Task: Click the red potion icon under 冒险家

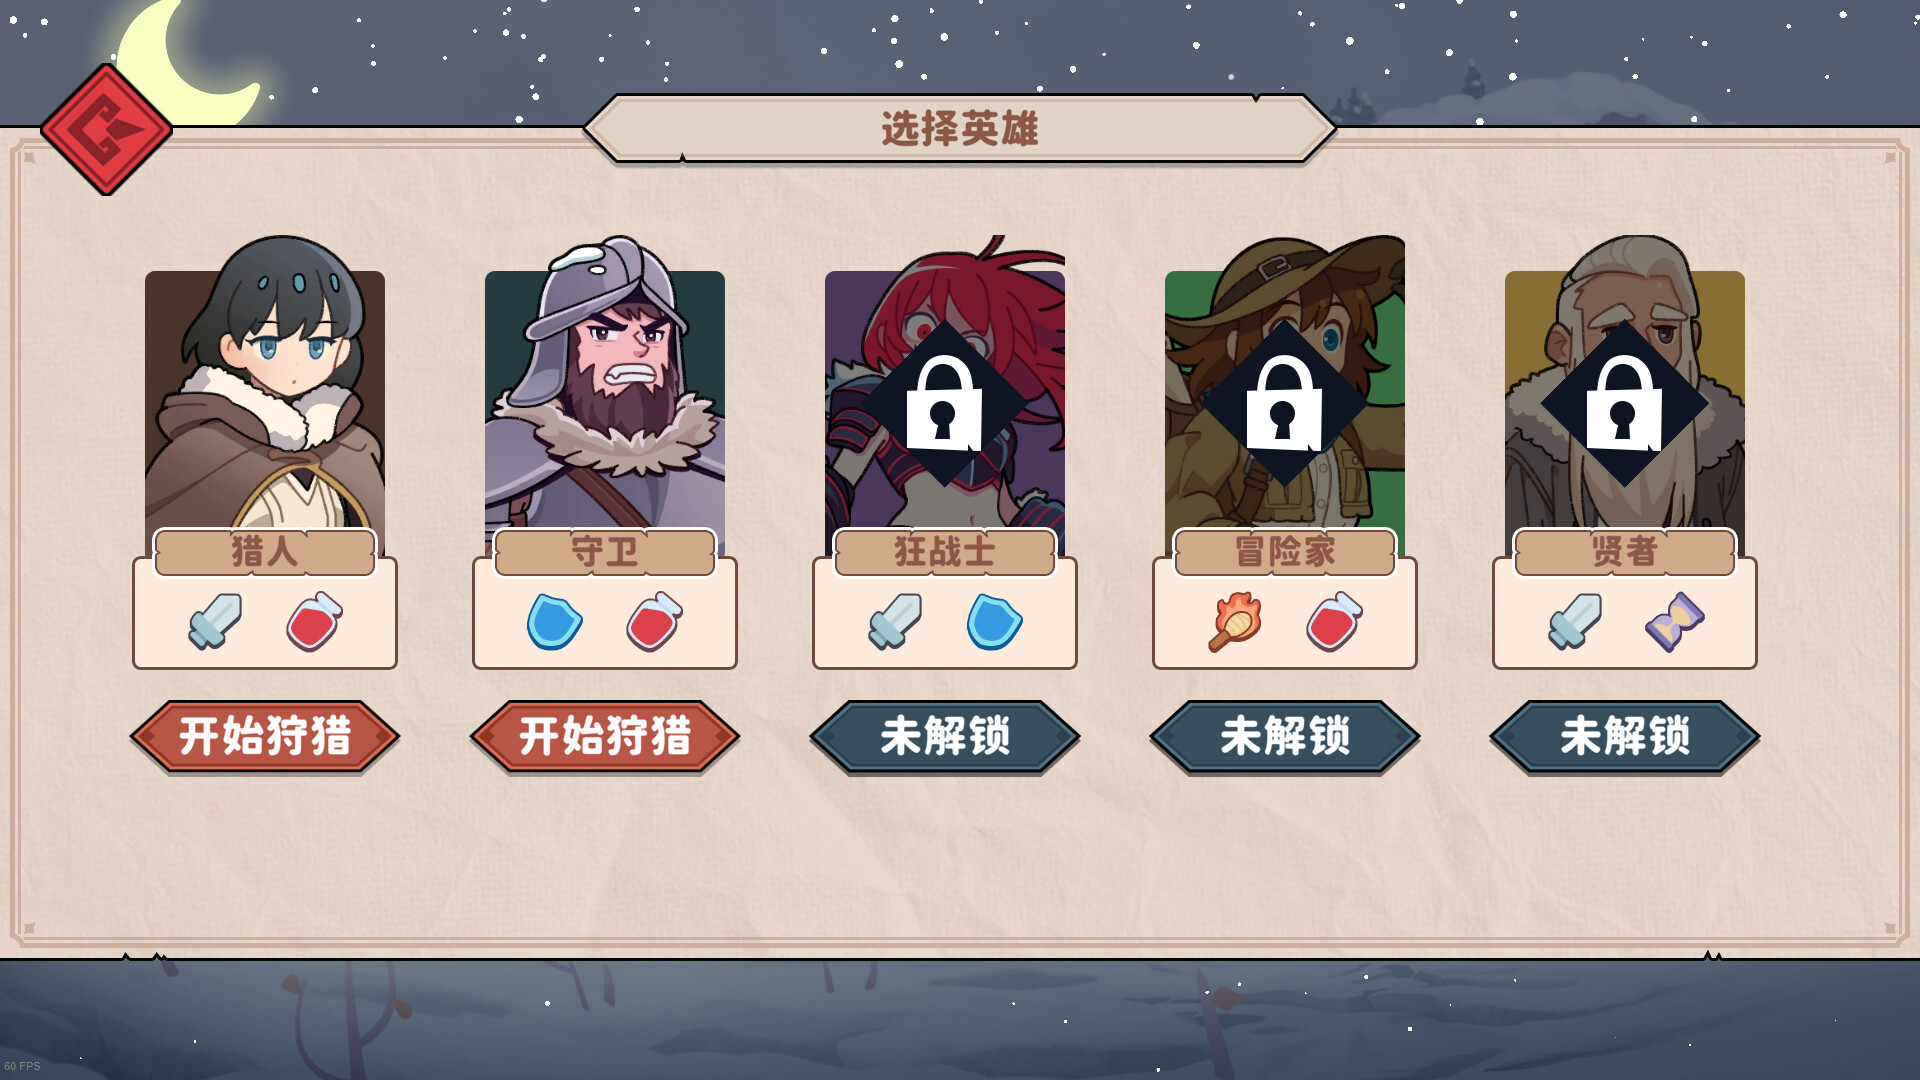Action: 1335,621
